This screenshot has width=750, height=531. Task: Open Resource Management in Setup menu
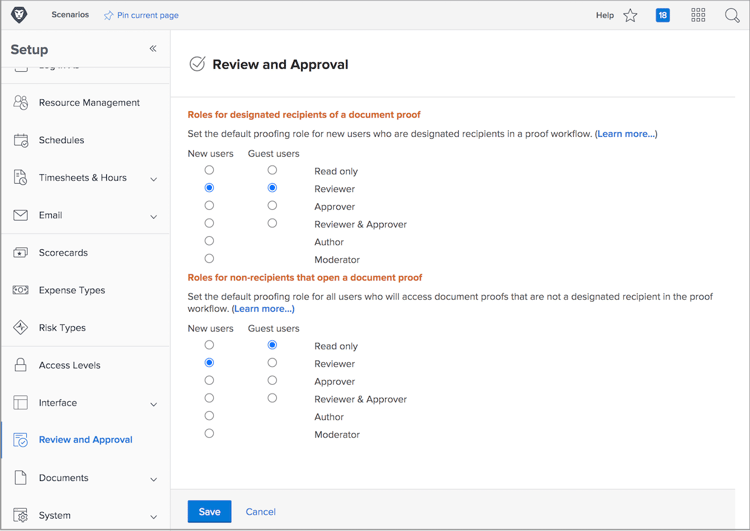(89, 103)
